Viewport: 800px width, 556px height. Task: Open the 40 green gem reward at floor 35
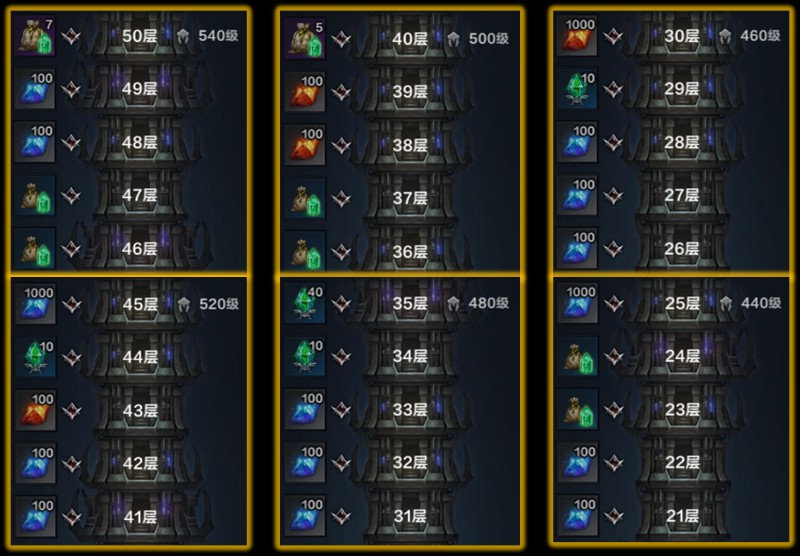[x=305, y=304]
